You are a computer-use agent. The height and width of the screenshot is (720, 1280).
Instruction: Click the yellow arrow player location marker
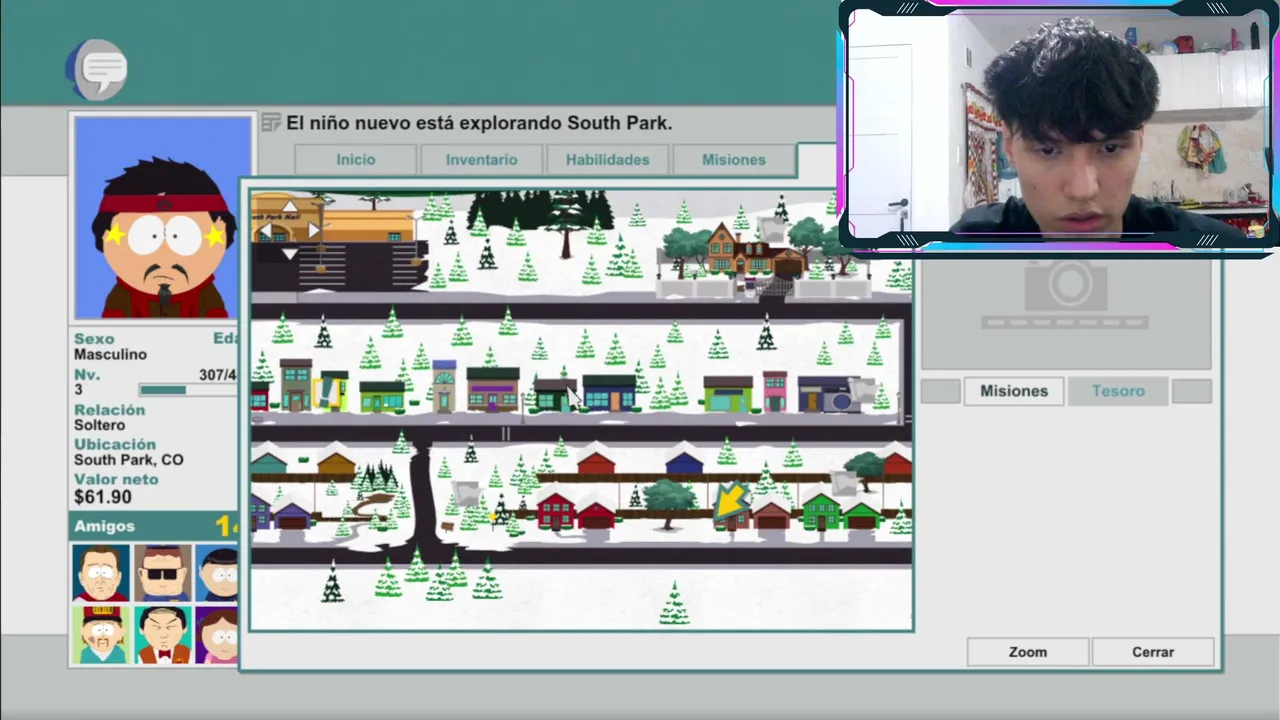tap(732, 499)
